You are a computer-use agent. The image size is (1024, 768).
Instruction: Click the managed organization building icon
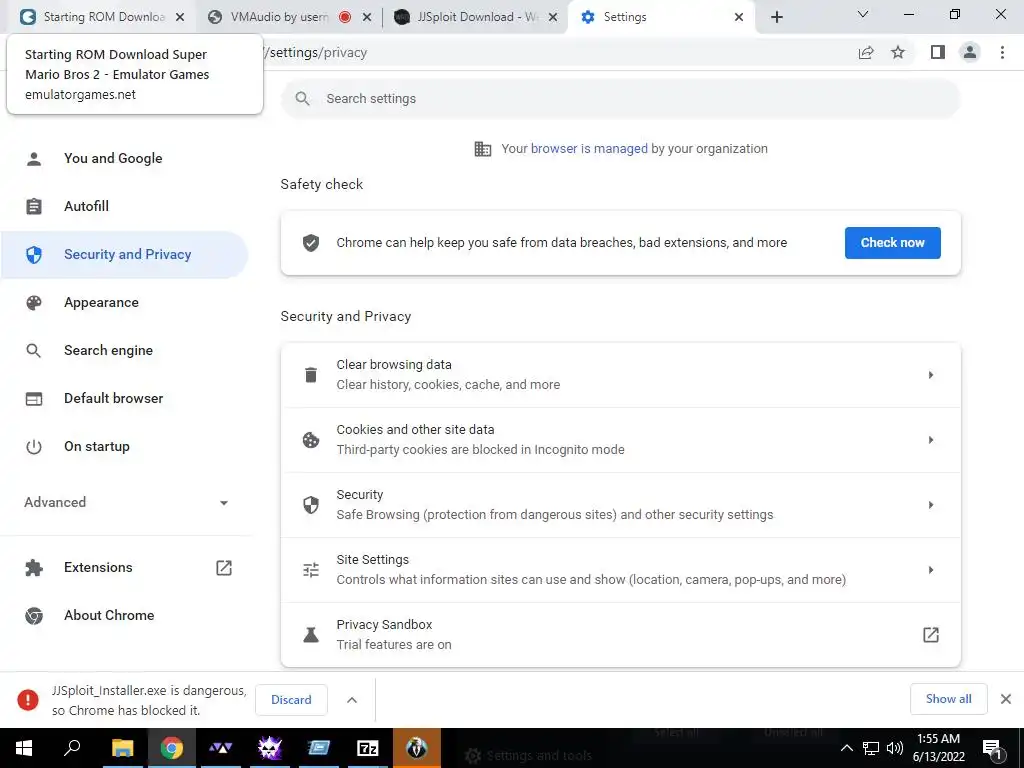(x=483, y=149)
